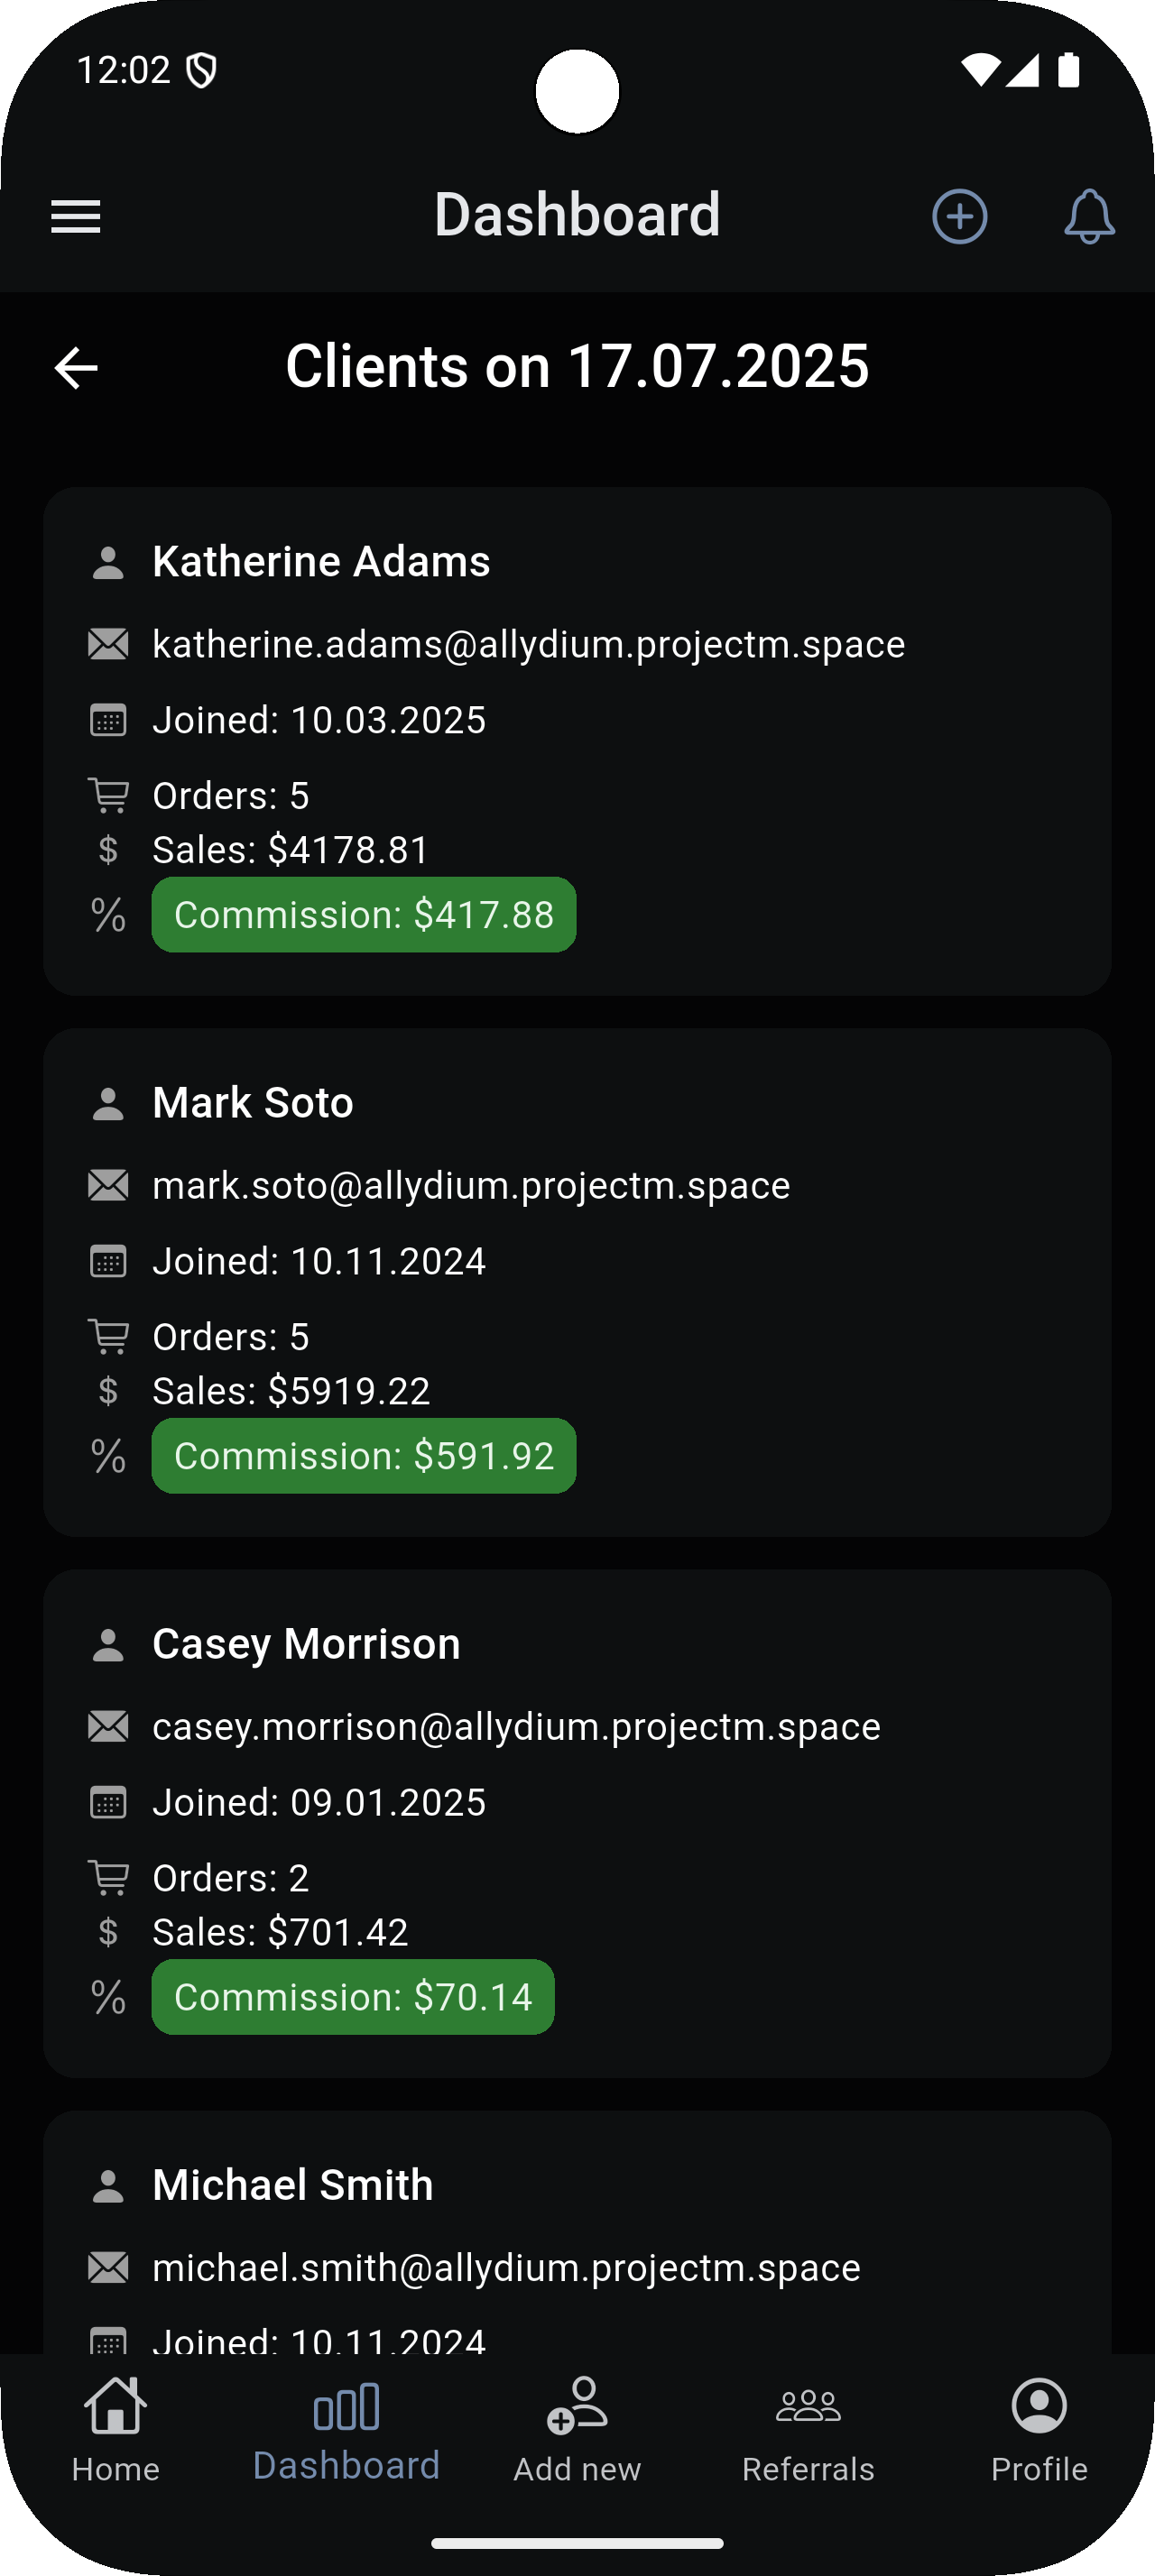Tap the percent icon on Katherine's card

click(108, 915)
